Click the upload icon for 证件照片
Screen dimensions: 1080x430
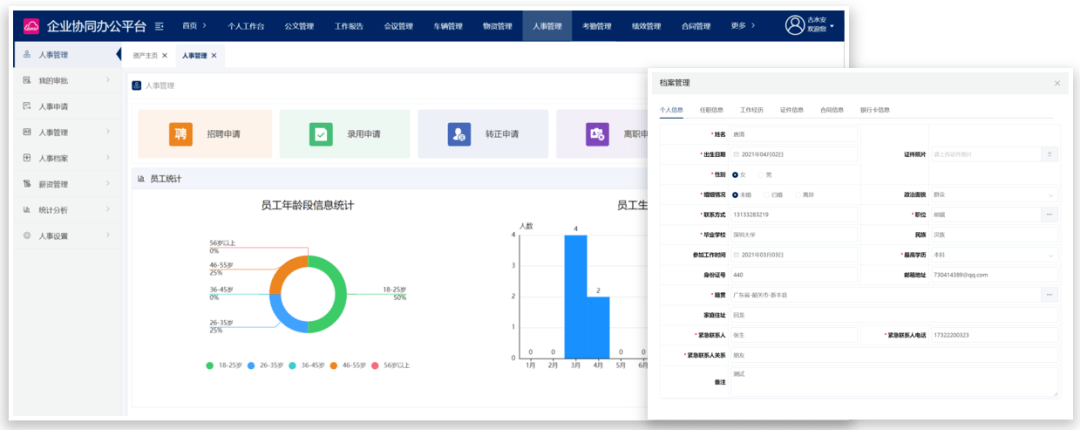(1048, 154)
